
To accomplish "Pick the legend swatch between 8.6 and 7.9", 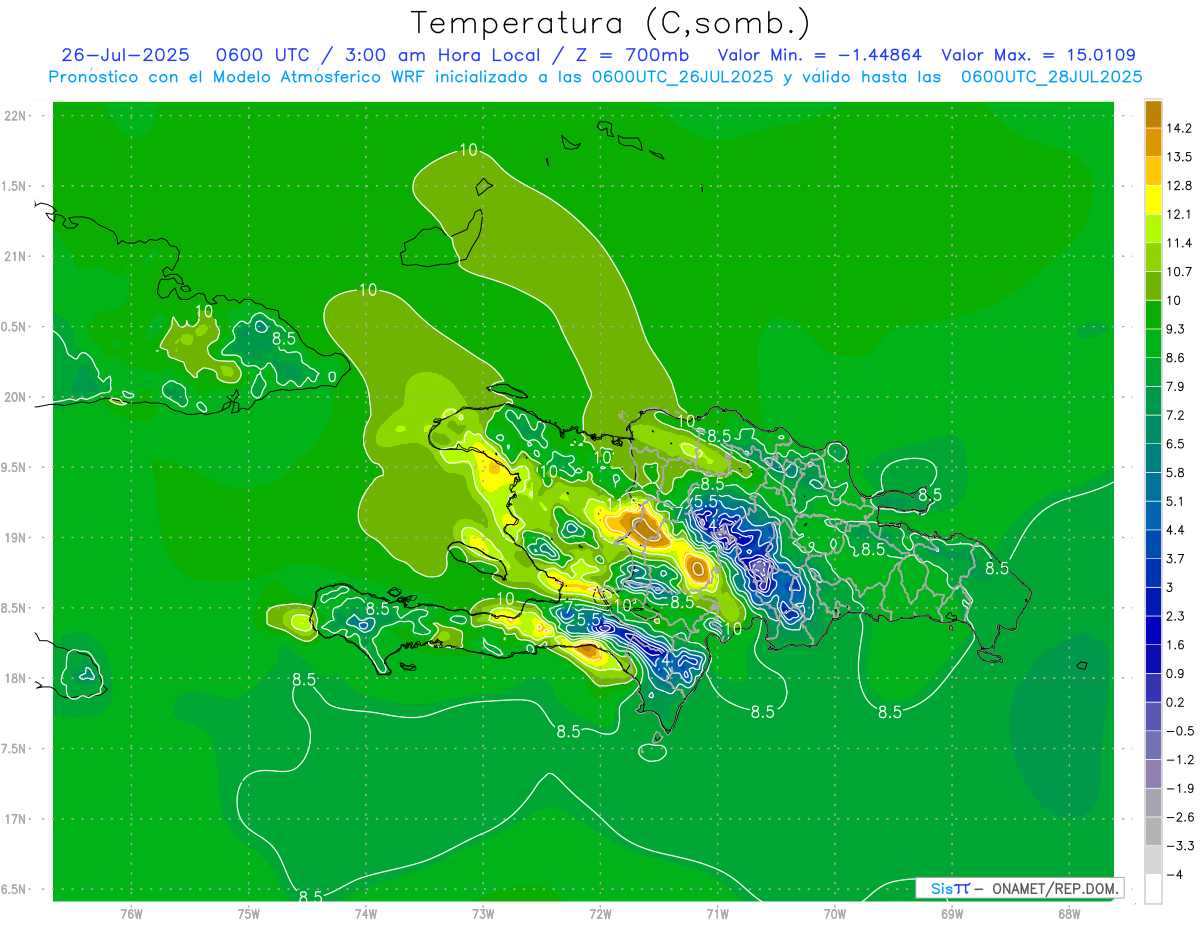I will [1153, 371].
